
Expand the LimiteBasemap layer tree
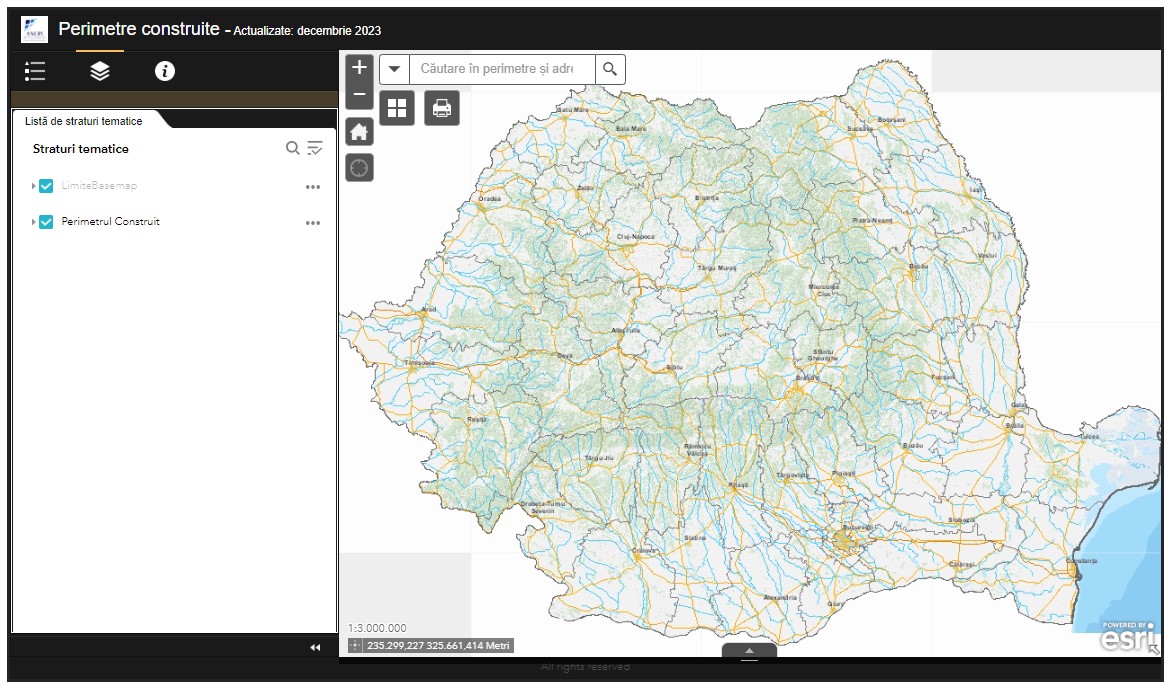click(34, 186)
